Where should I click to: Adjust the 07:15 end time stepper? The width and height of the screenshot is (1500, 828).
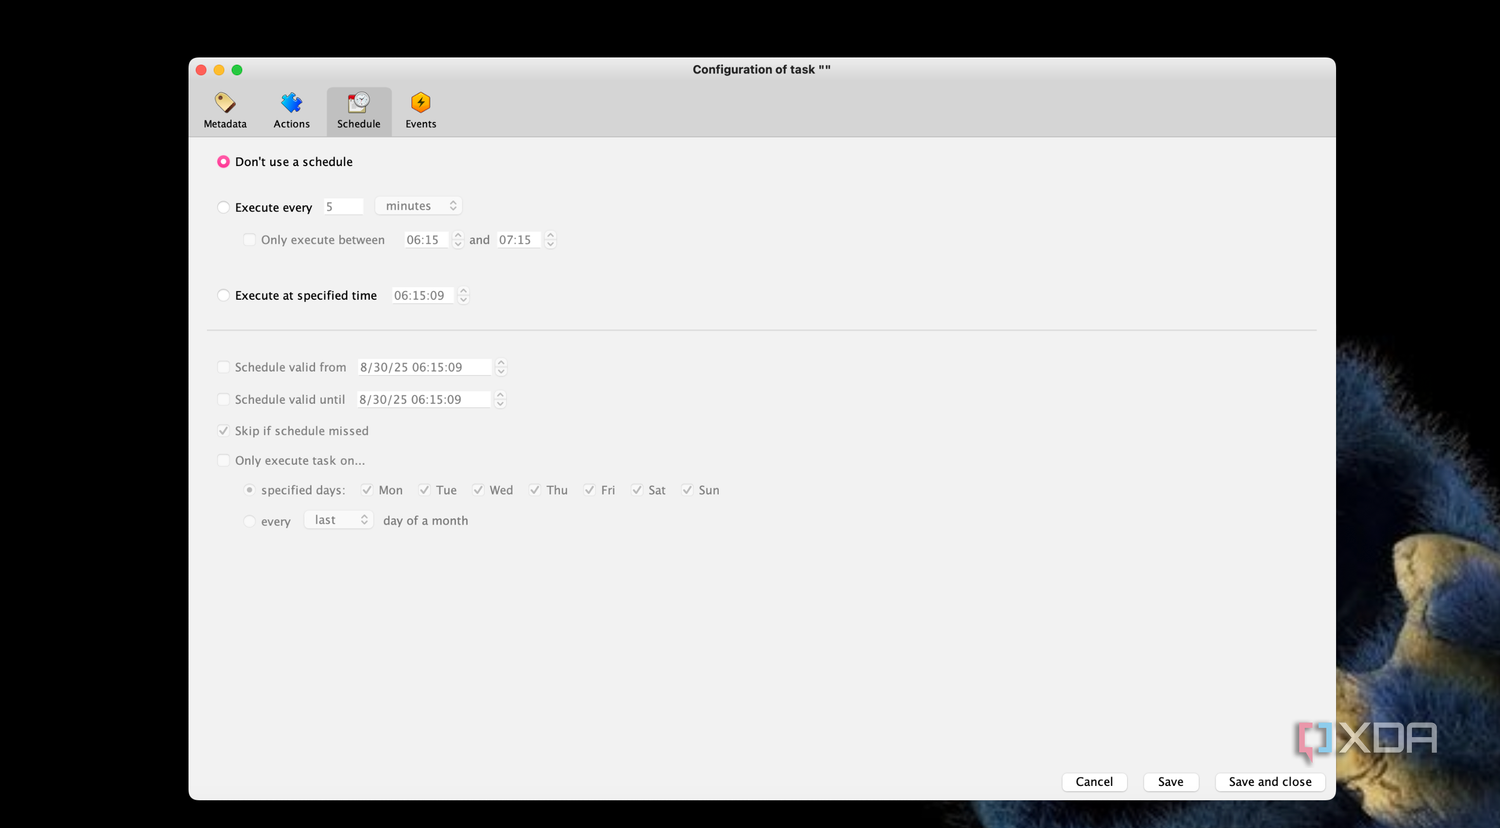point(550,240)
